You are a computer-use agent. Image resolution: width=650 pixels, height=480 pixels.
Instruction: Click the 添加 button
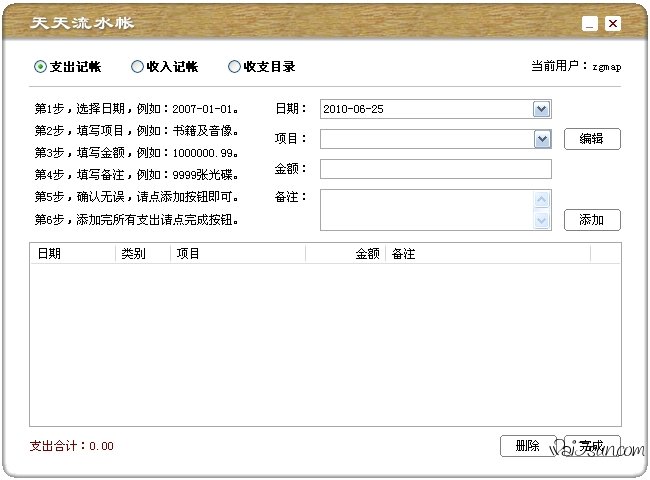click(592, 220)
